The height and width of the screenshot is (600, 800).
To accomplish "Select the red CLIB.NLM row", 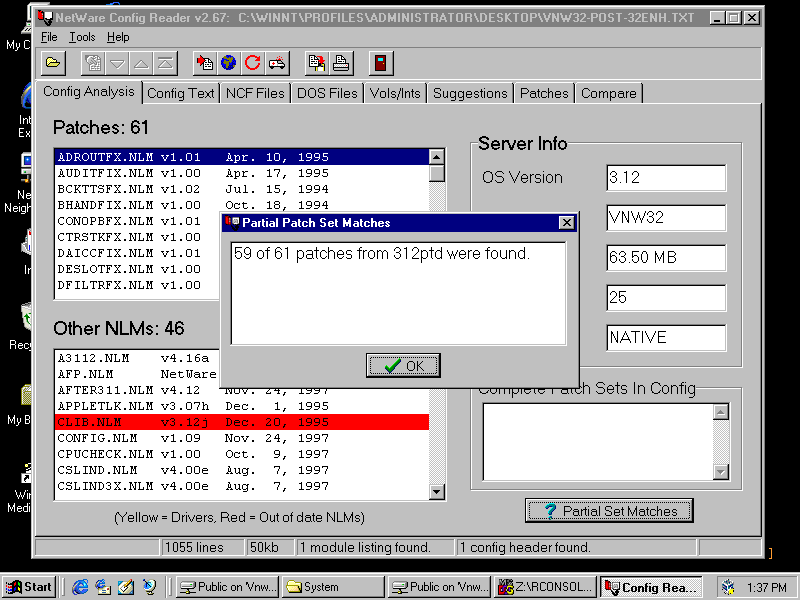I will pyautogui.click(x=242, y=422).
